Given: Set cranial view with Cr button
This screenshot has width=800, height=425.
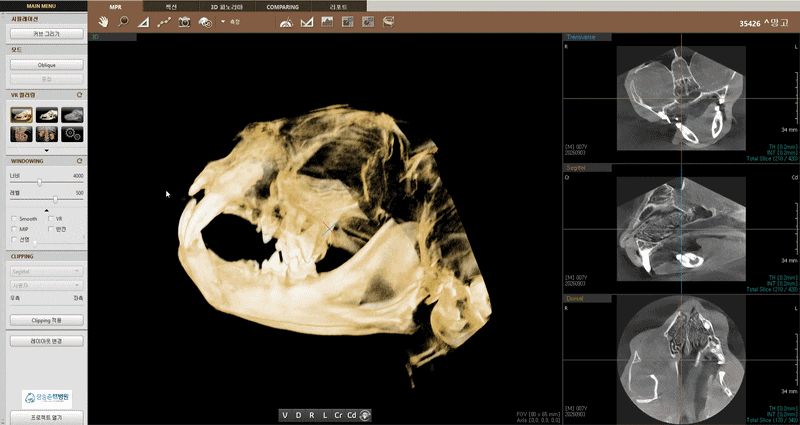Looking at the screenshot, I should [338, 415].
